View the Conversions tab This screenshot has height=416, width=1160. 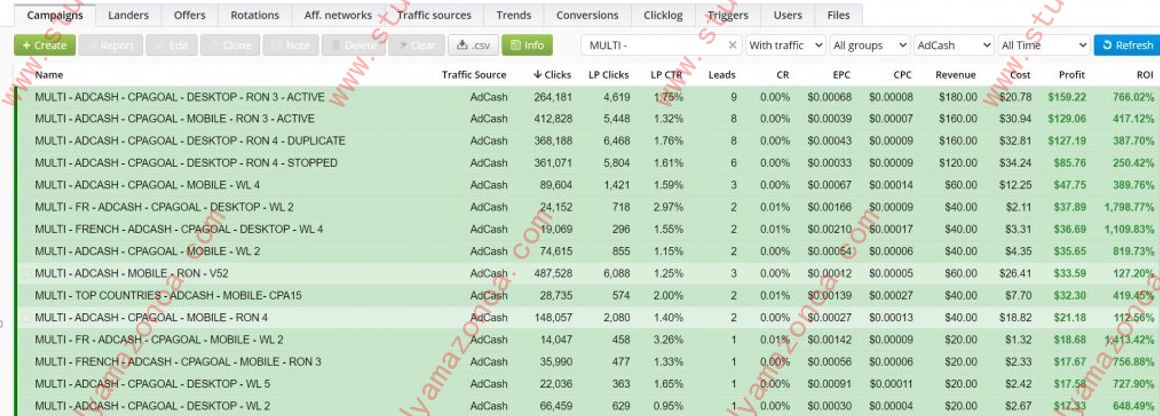(x=587, y=15)
